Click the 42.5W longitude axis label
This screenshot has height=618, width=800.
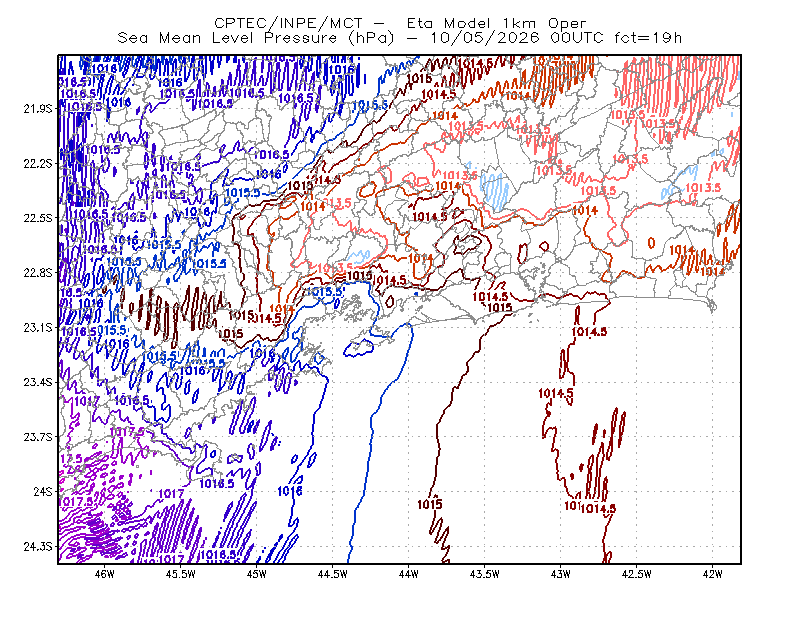[x=636, y=574]
